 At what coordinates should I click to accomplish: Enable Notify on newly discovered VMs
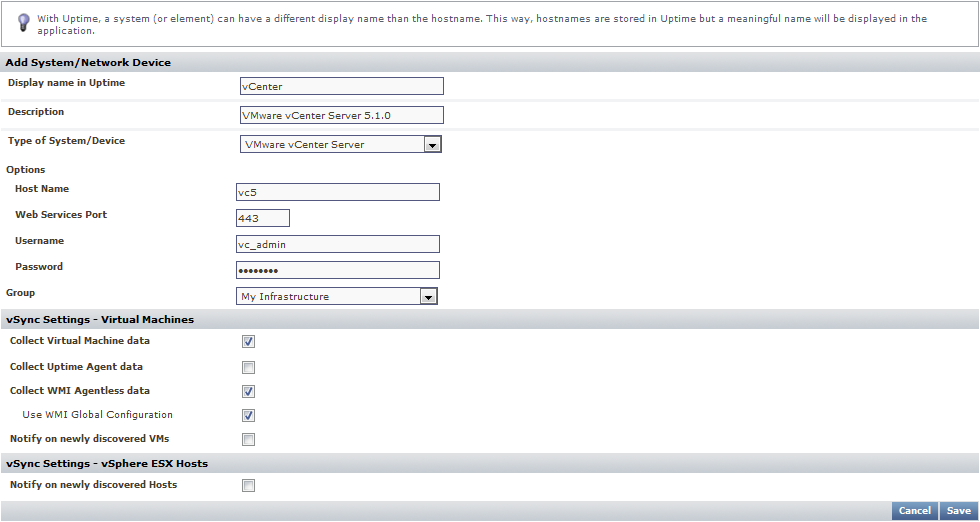248,440
